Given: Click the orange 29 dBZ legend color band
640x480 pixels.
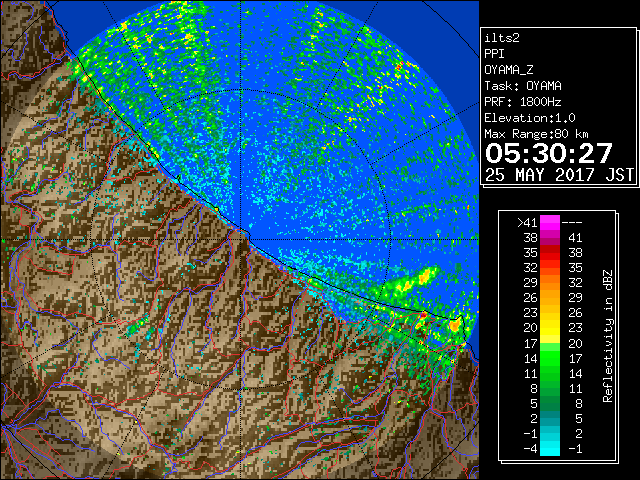Looking at the screenshot, I should coord(550,282).
